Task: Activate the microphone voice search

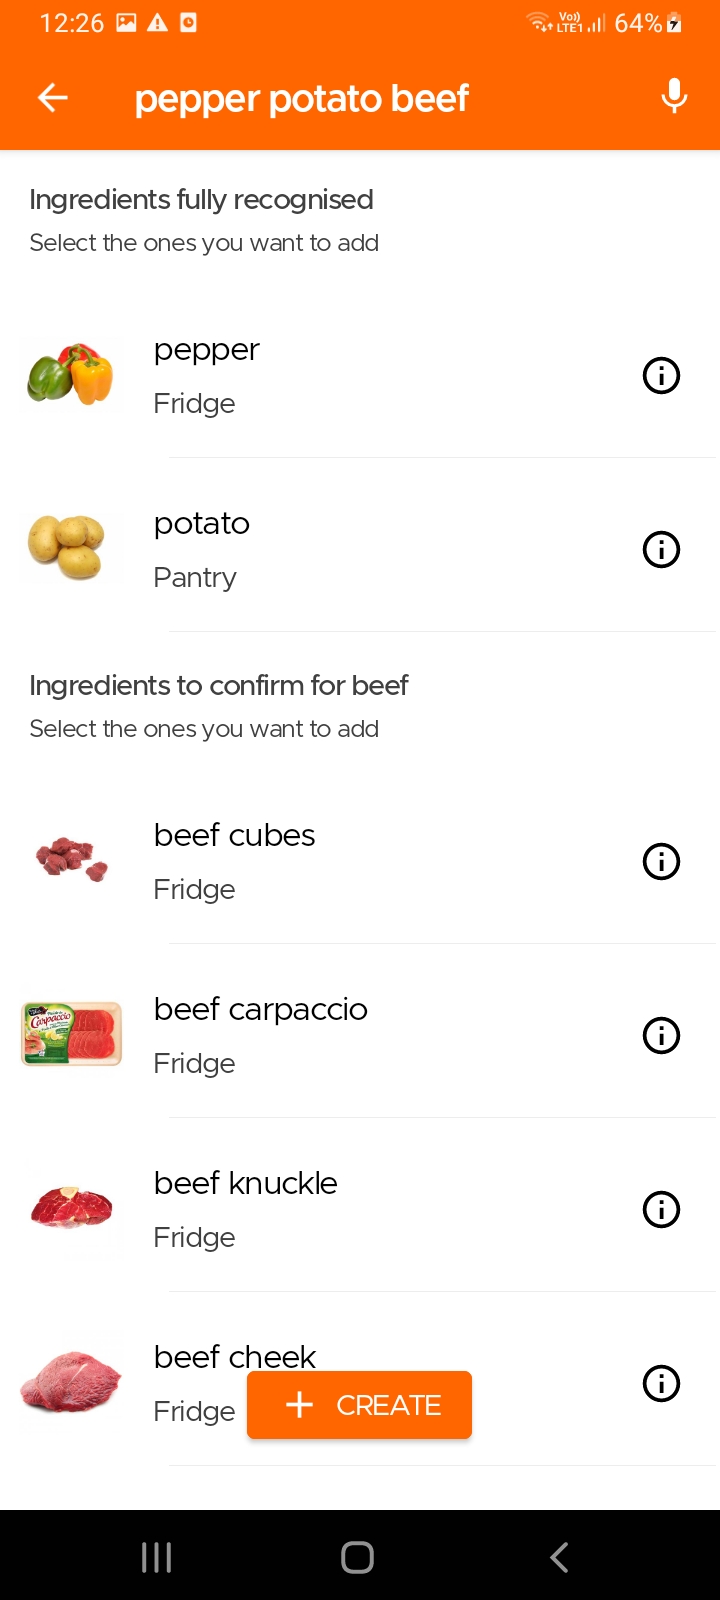Action: point(674,97)
